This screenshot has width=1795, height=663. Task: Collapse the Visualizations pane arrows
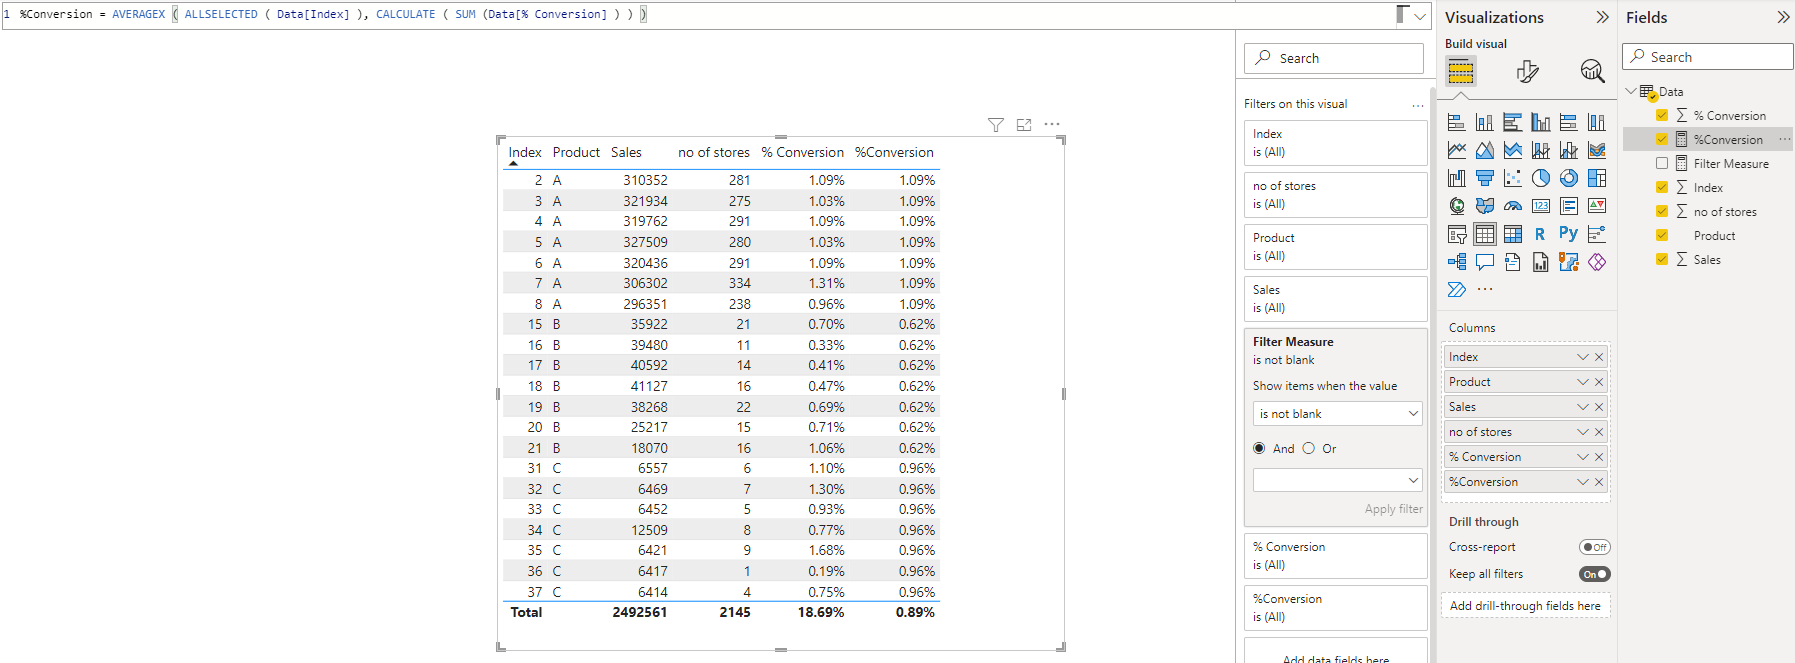click(x=1602, y=17)
